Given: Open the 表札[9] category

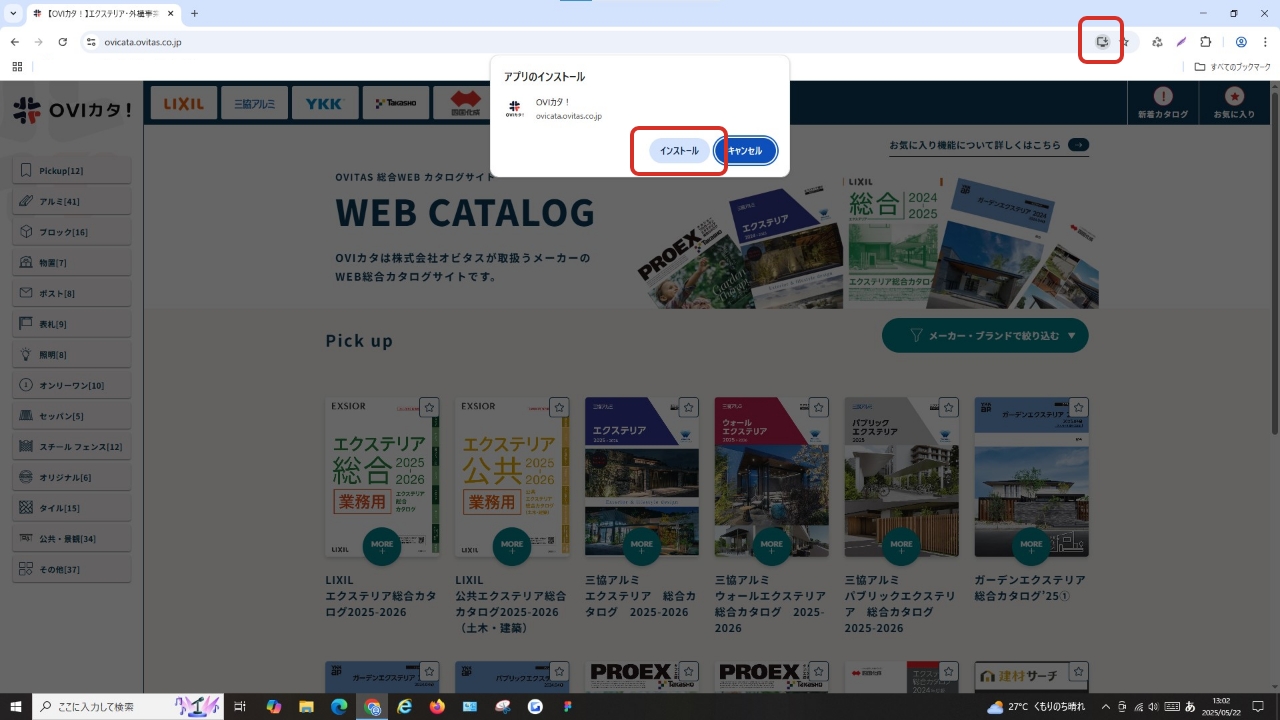Looking at the screenshot, I should (x=72, y=324).
